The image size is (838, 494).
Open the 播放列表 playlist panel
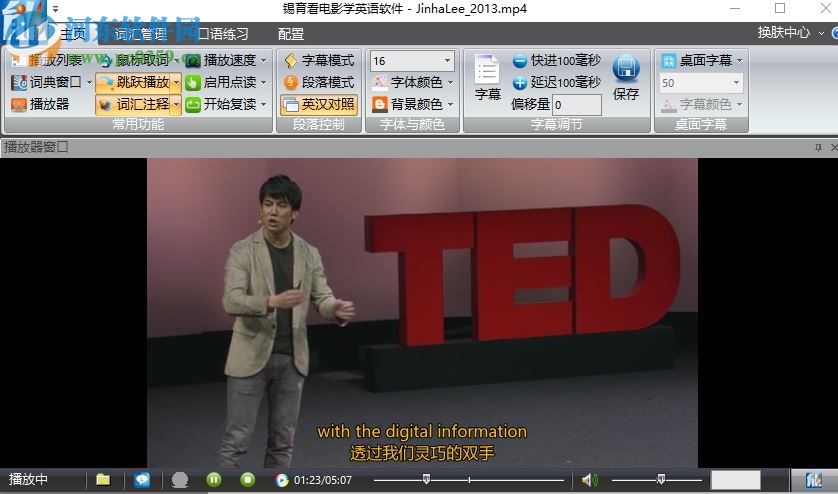tap(47, 60)
